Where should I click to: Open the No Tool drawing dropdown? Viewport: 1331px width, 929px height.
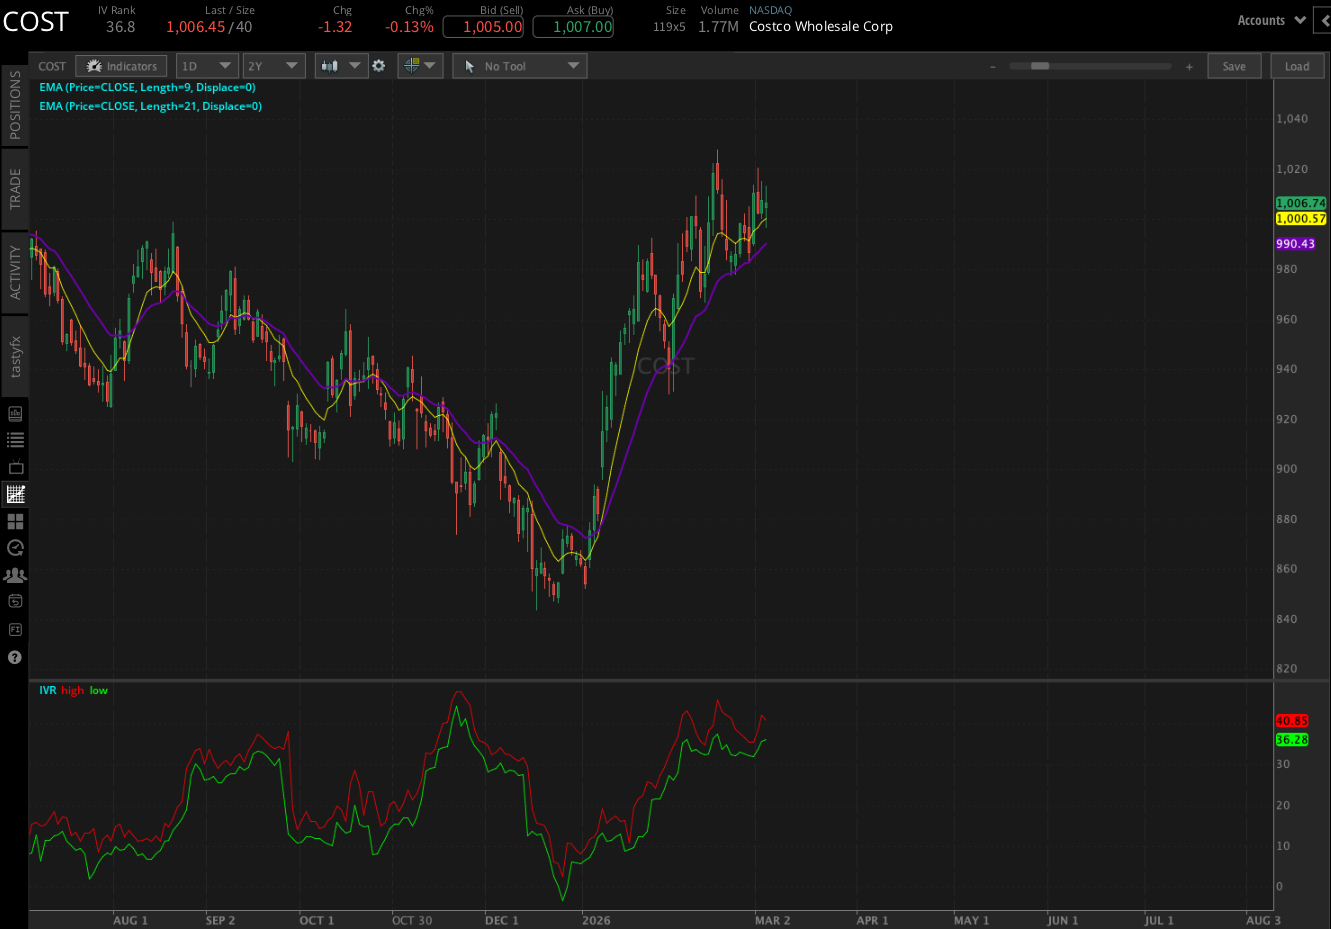(519, 66)
